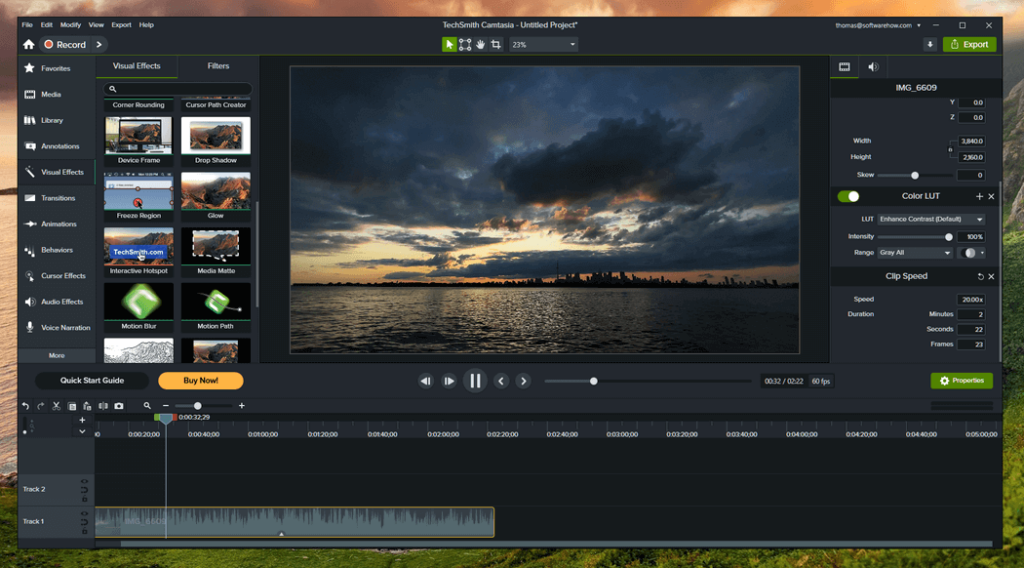The image size is (1024, 568).
Task: Click the timeline zoom slider handle
Action: [197, 406]
